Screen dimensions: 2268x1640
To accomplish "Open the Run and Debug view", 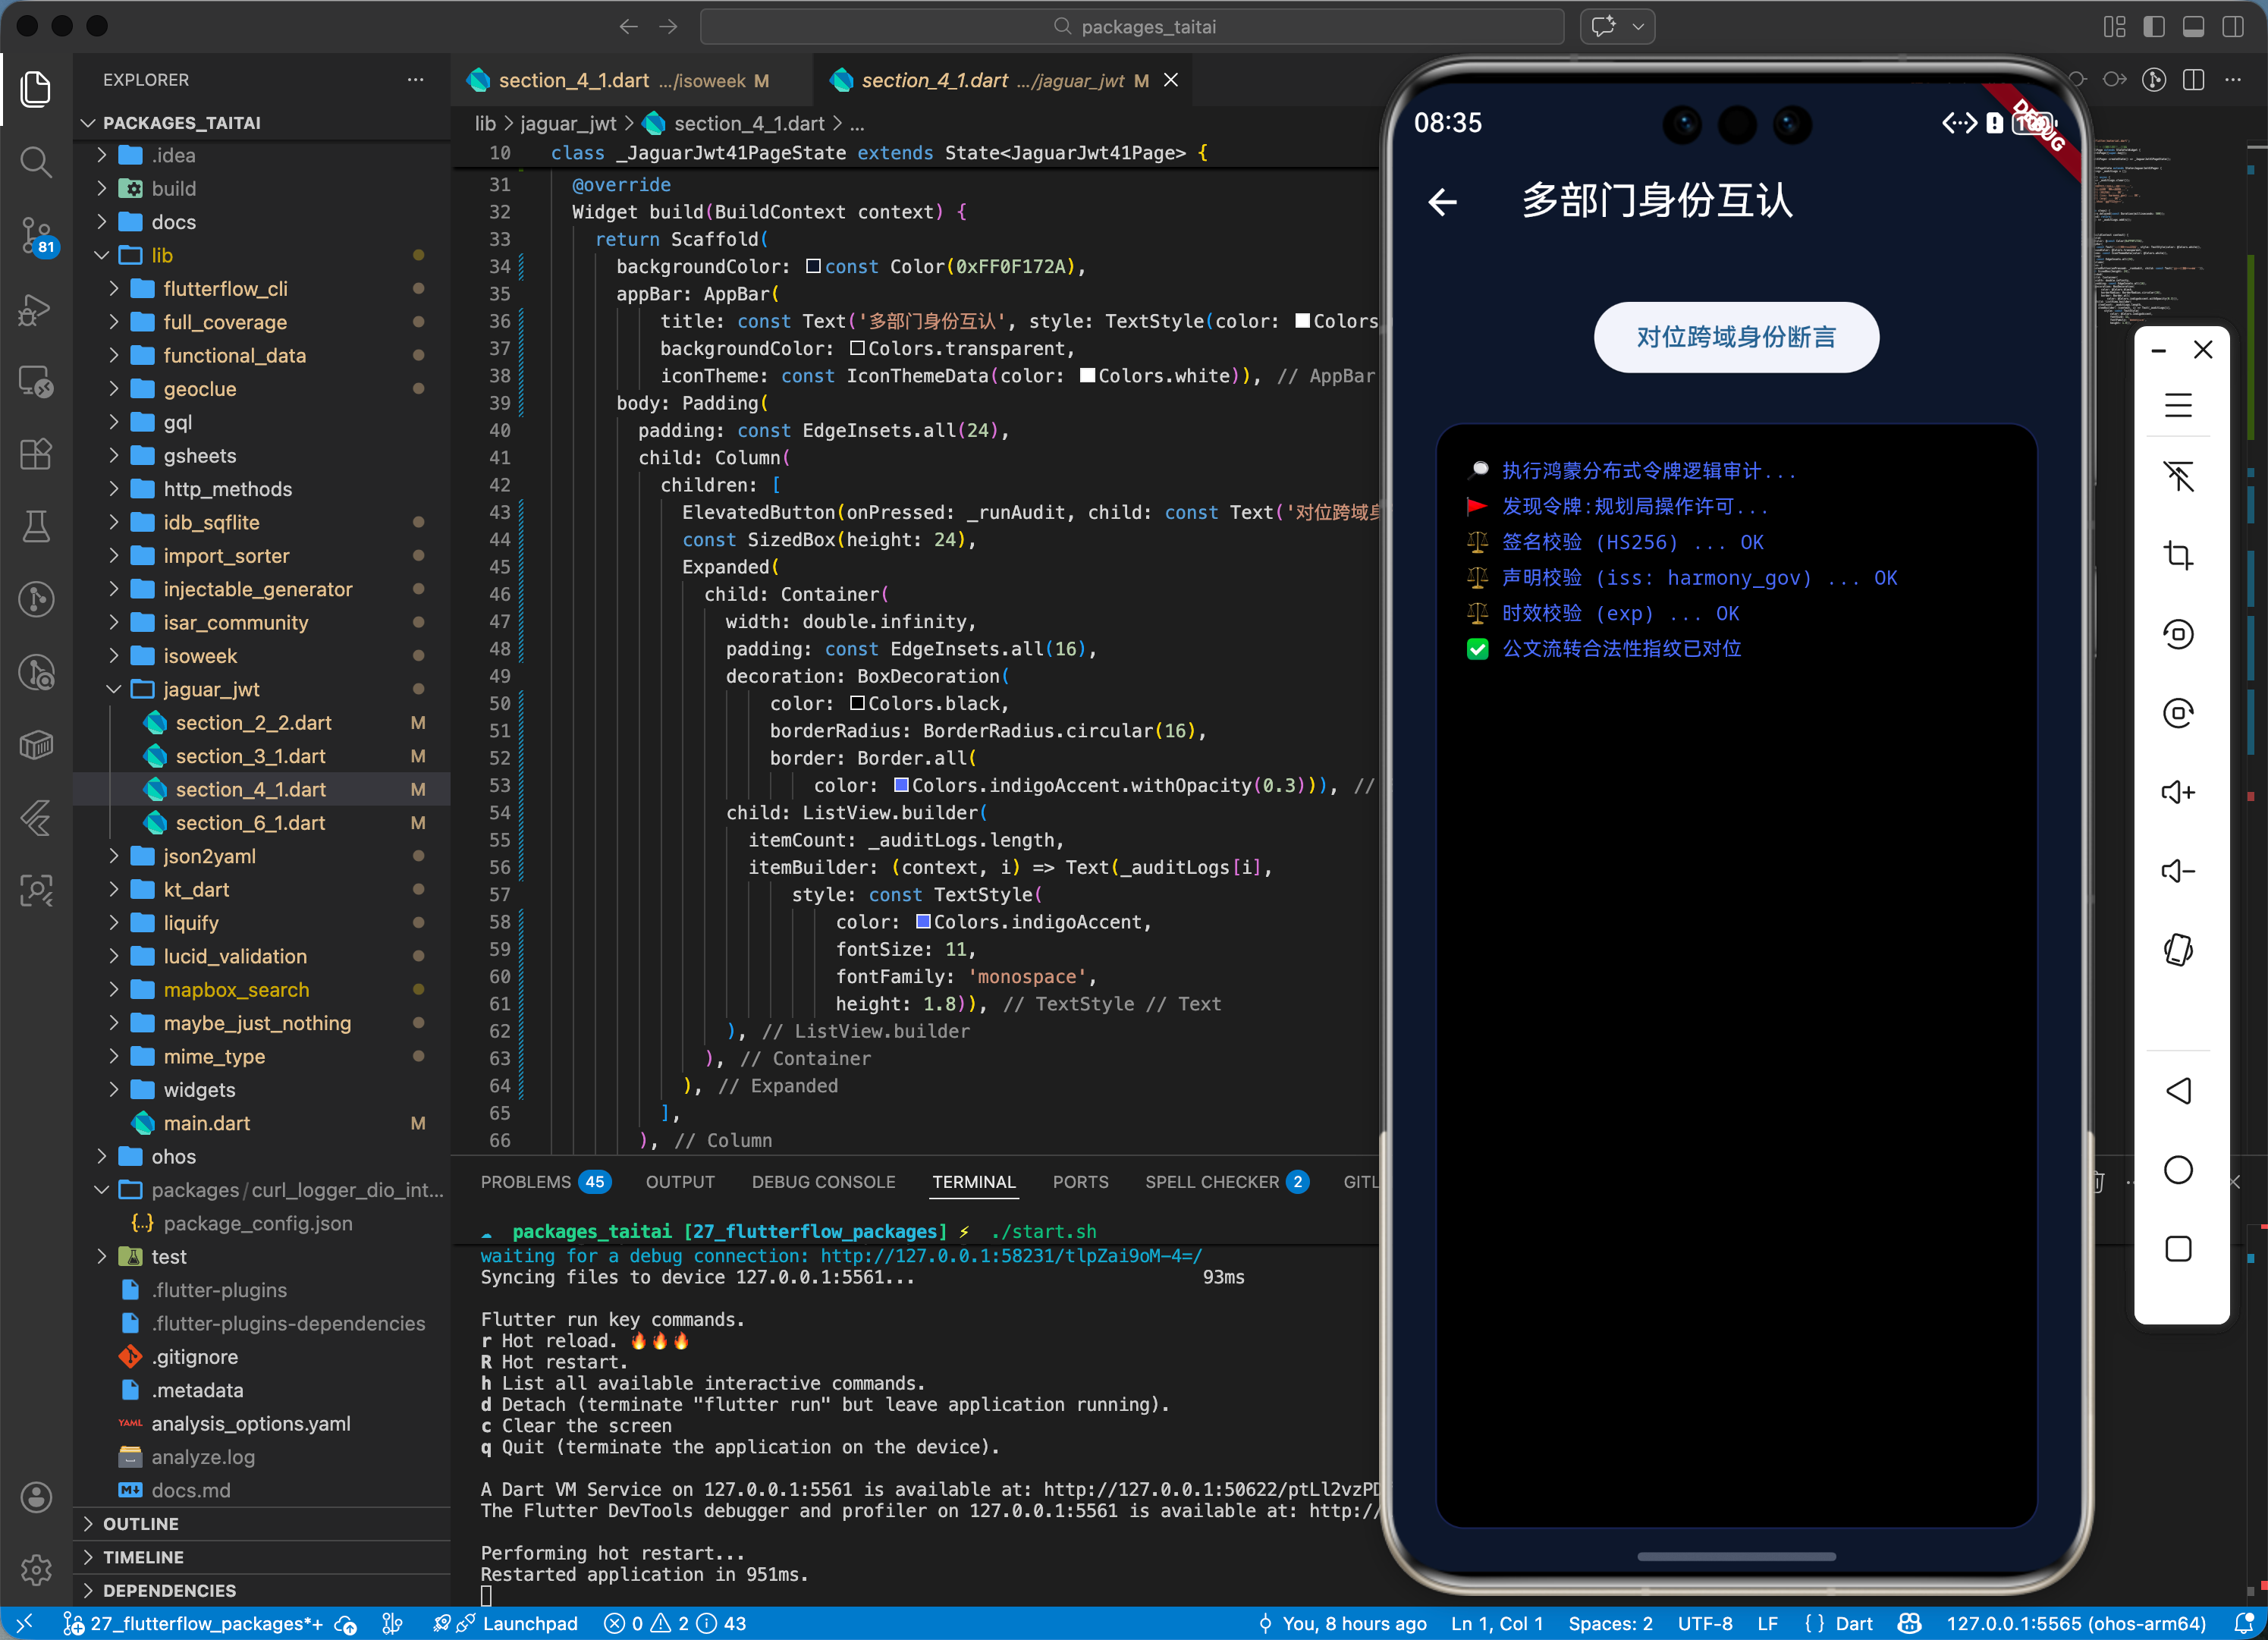I will [x=36, y=310].
